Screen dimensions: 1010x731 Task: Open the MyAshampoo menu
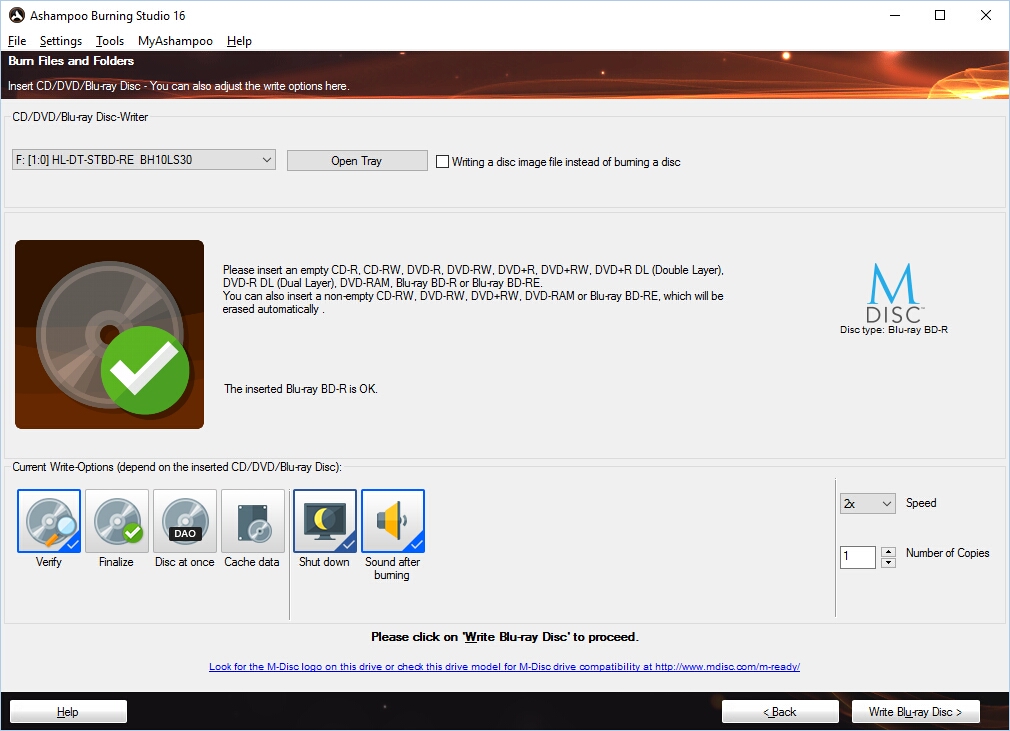175,41
